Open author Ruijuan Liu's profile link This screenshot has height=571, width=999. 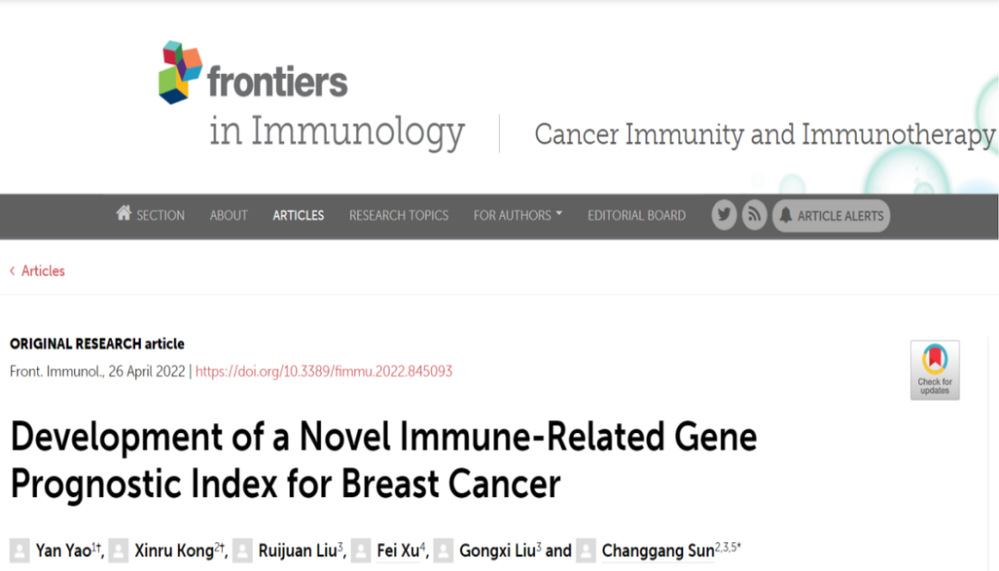pyautogui.click(x=296, y=551)
